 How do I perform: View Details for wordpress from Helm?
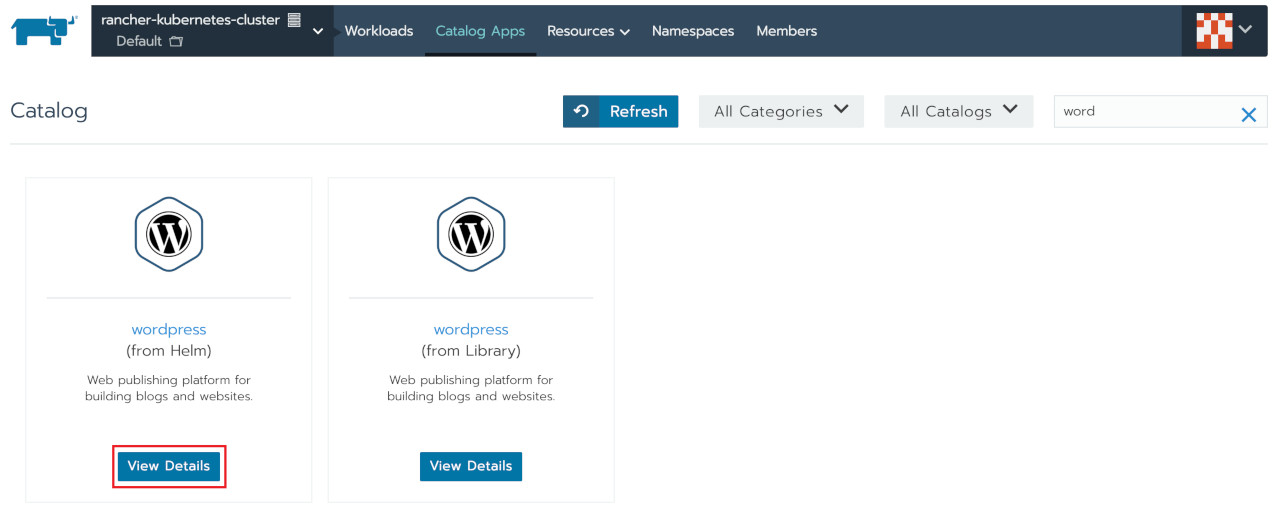pyautogui.click(x=169, y=466)
